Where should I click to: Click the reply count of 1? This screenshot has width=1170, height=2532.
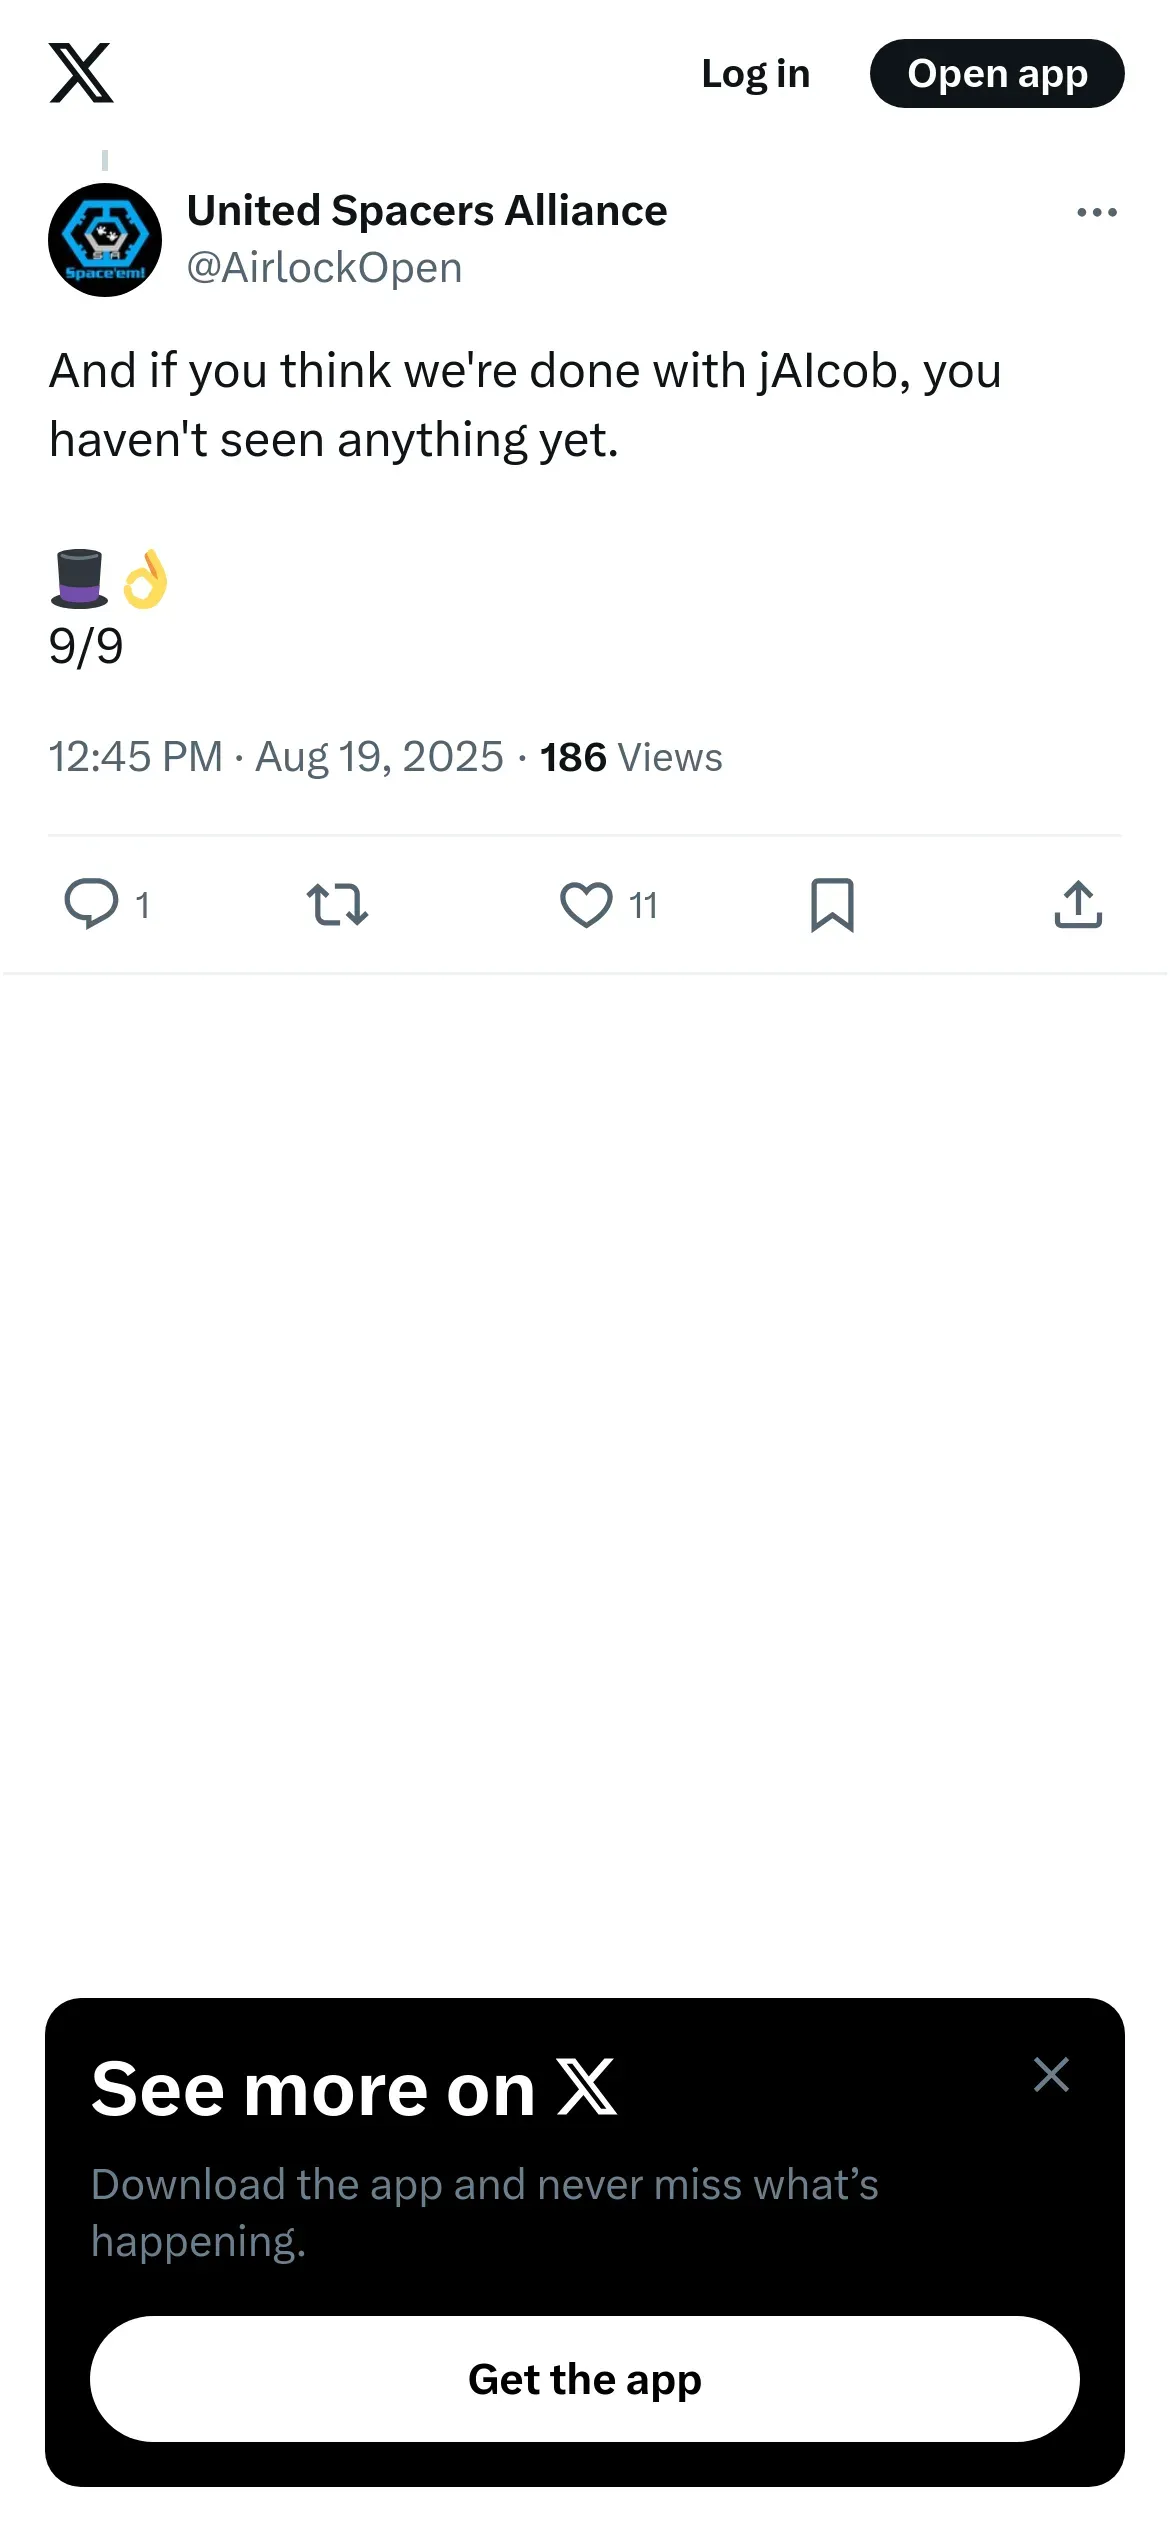[142, 906]
